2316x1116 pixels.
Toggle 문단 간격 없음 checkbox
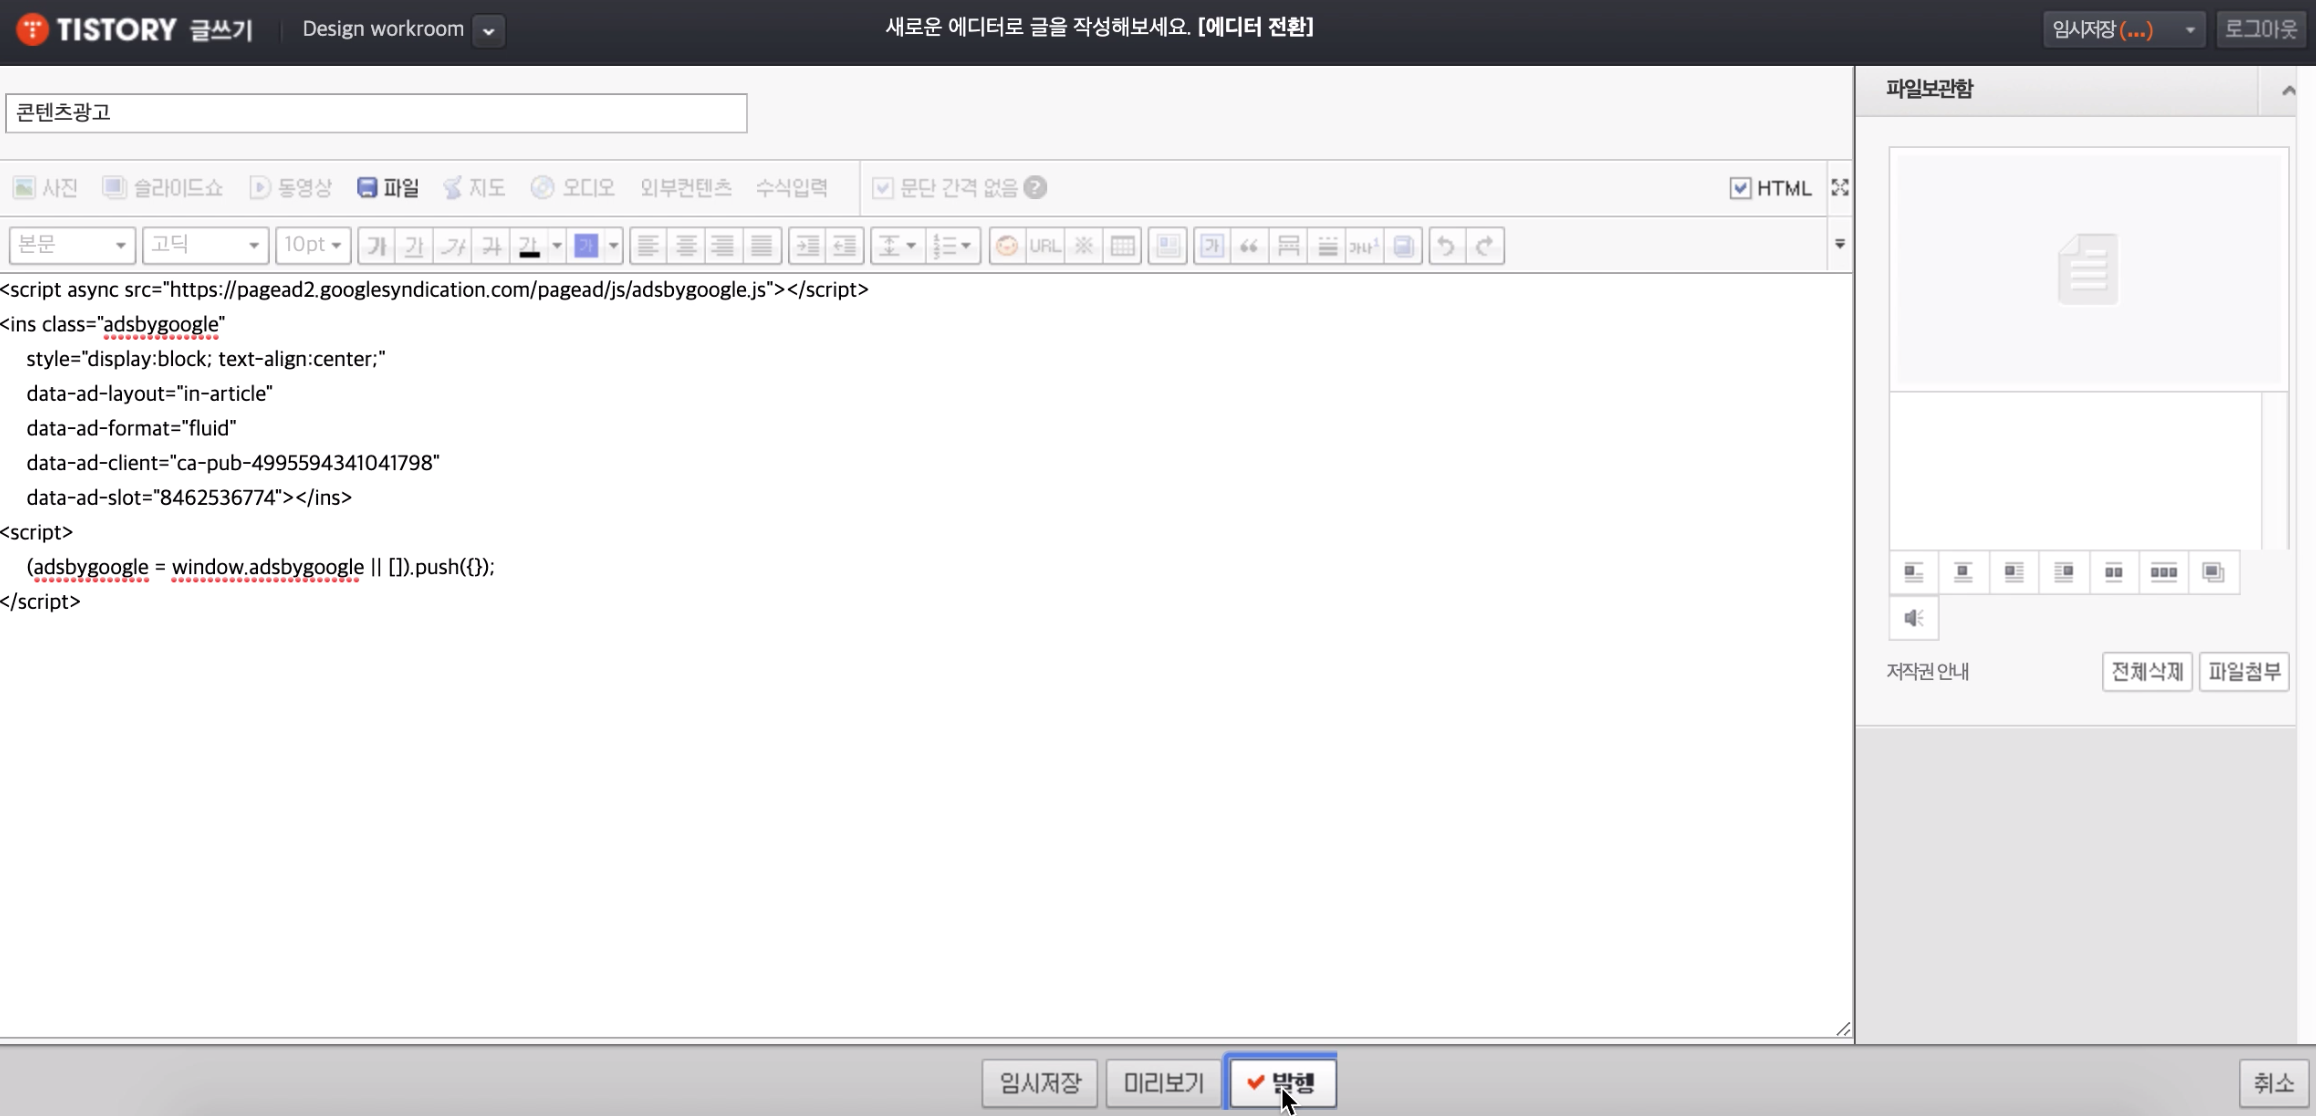click(x=882, y=188)
